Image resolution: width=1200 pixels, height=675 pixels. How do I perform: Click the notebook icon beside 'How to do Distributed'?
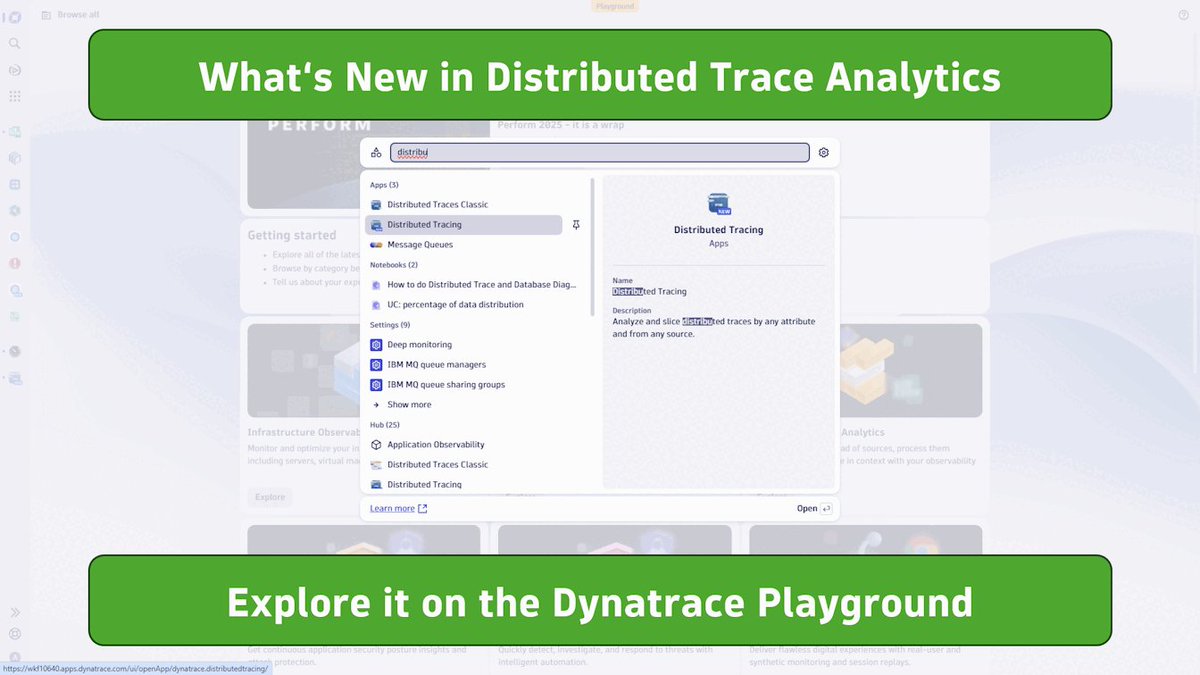pos(376,284)
